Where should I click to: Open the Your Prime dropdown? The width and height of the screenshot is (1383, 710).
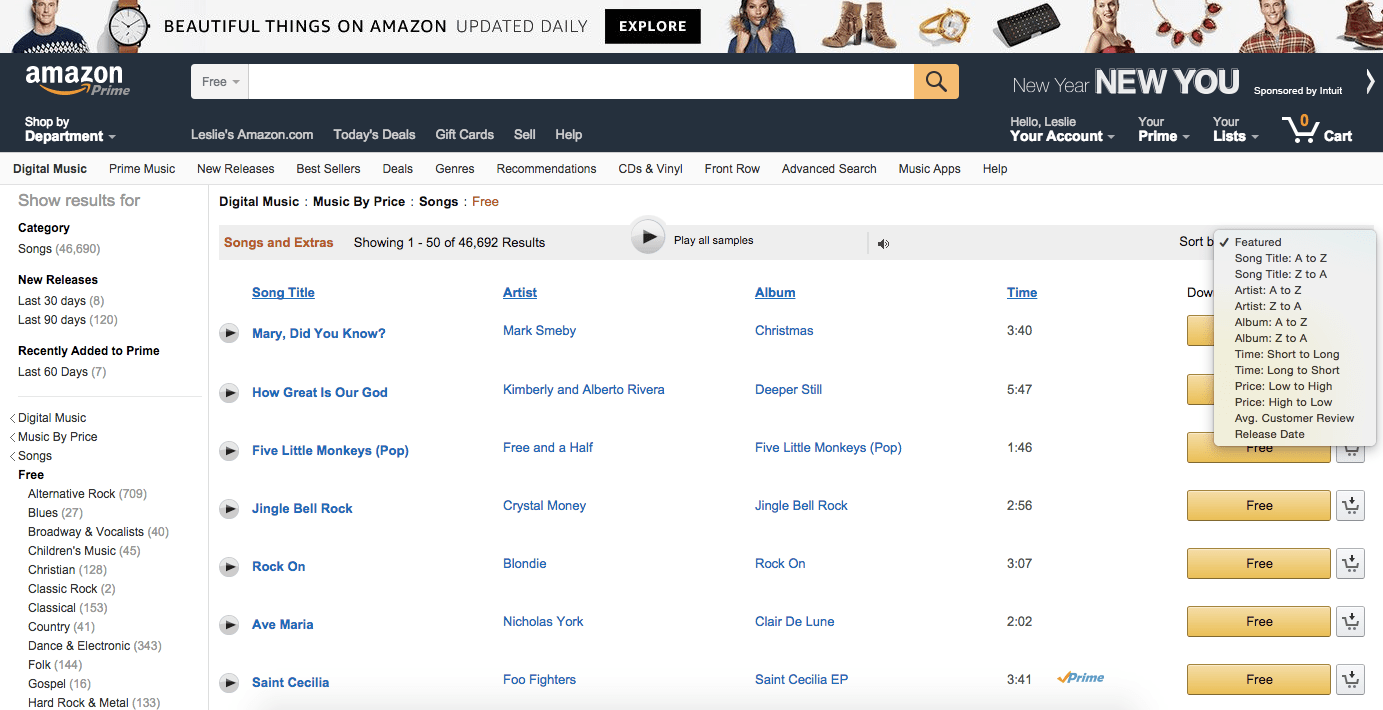point(1163,129)
